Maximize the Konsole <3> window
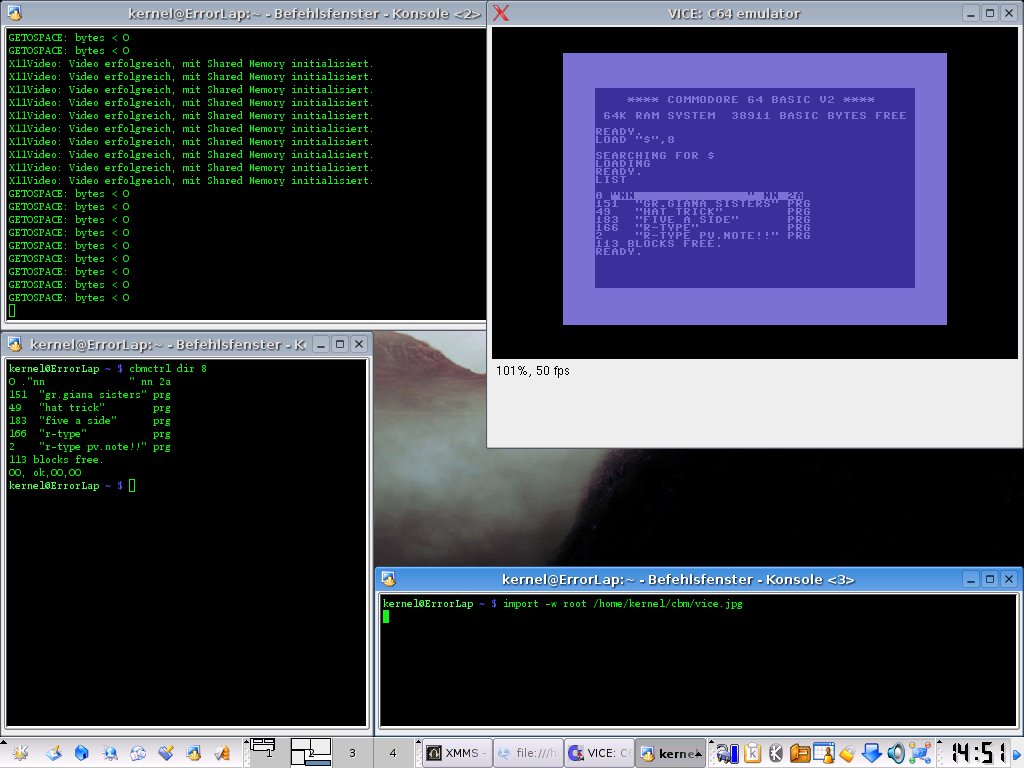 (989, 579)
